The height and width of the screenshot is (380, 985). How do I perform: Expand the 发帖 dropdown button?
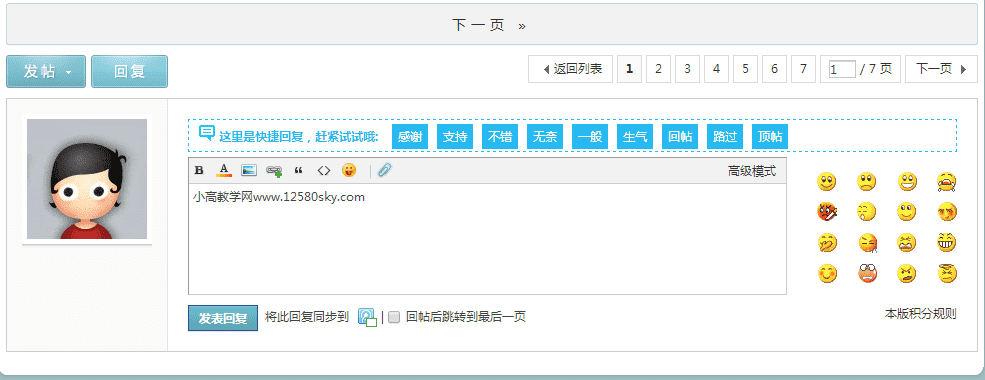pos(46,72)
